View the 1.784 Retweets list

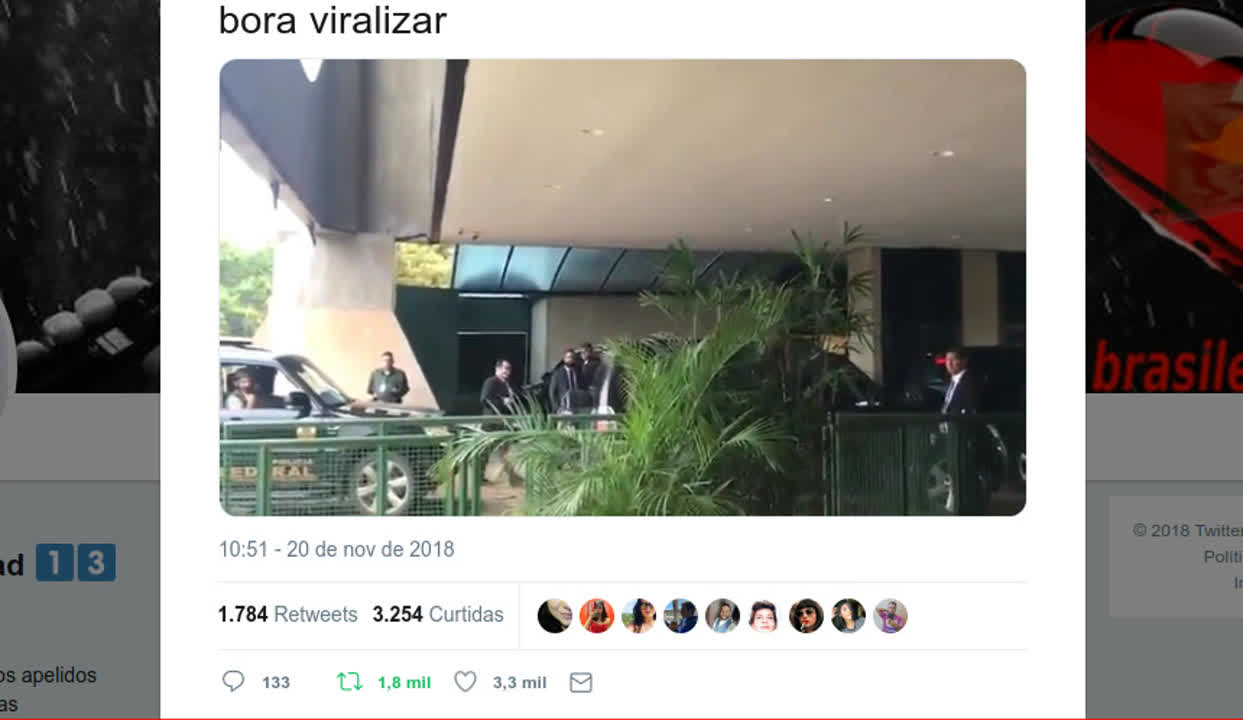(x=288, y=614)
